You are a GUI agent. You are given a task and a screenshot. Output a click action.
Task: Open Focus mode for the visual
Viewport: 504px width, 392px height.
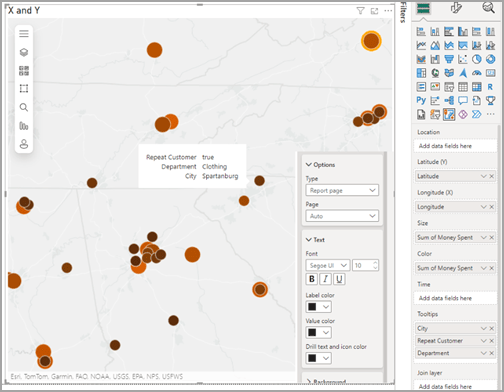point(374,11)
